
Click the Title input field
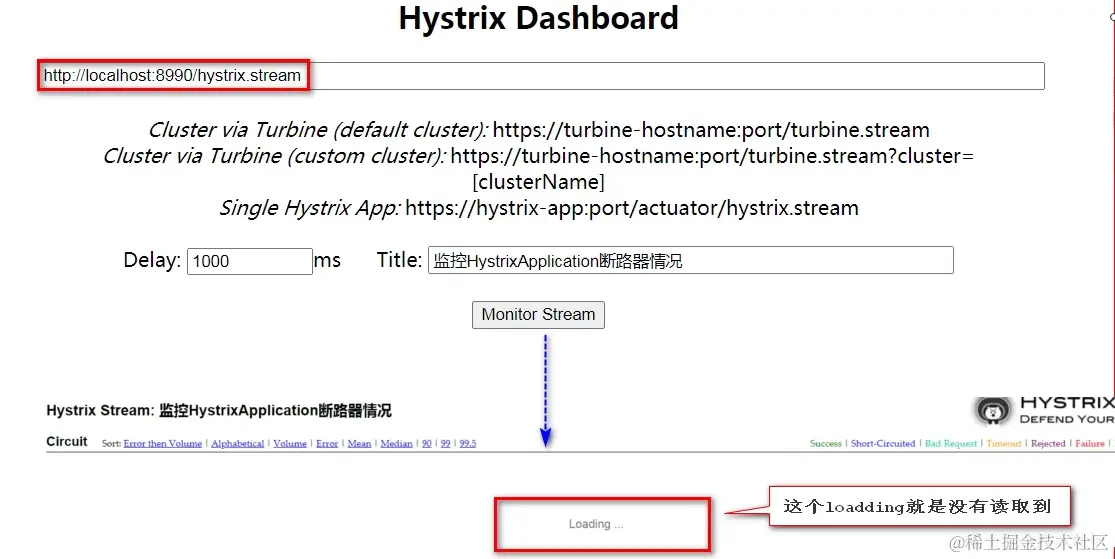pyautogui.click(x=690, y=260)
